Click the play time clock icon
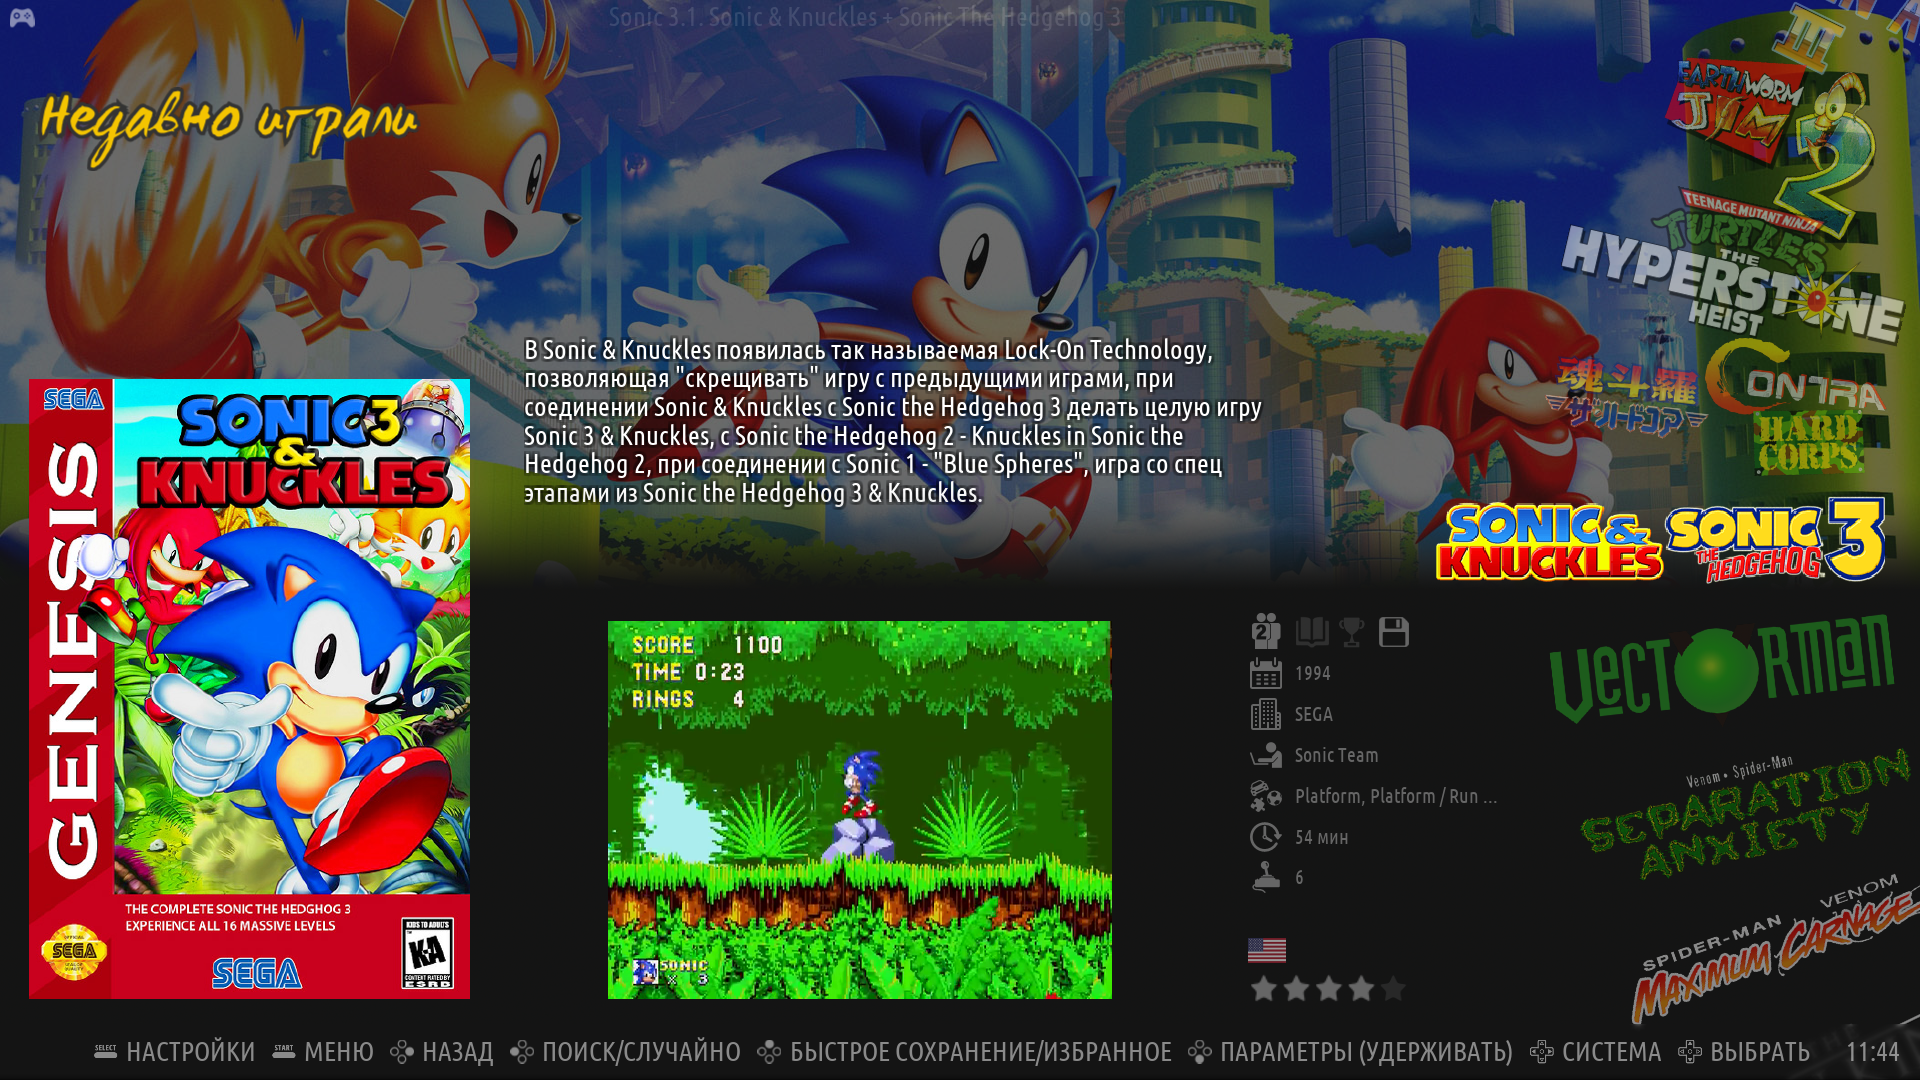1920x1080 pixels. 1265,837
